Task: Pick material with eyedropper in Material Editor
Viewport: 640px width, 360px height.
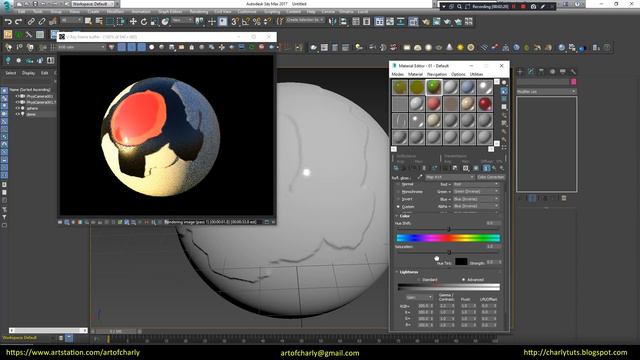Action: tap(420, 177)
